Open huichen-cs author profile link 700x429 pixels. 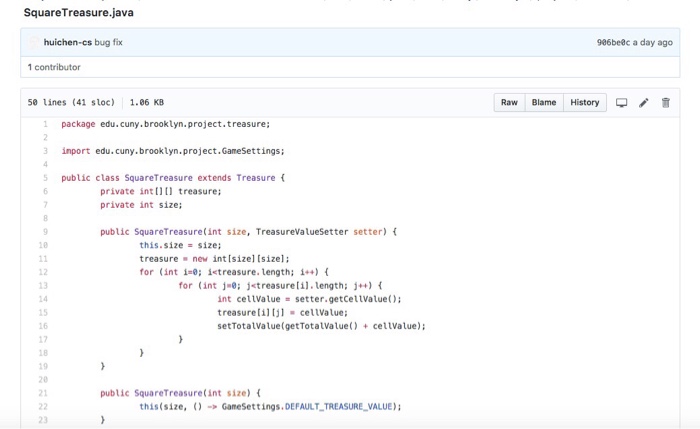point(68,42)
